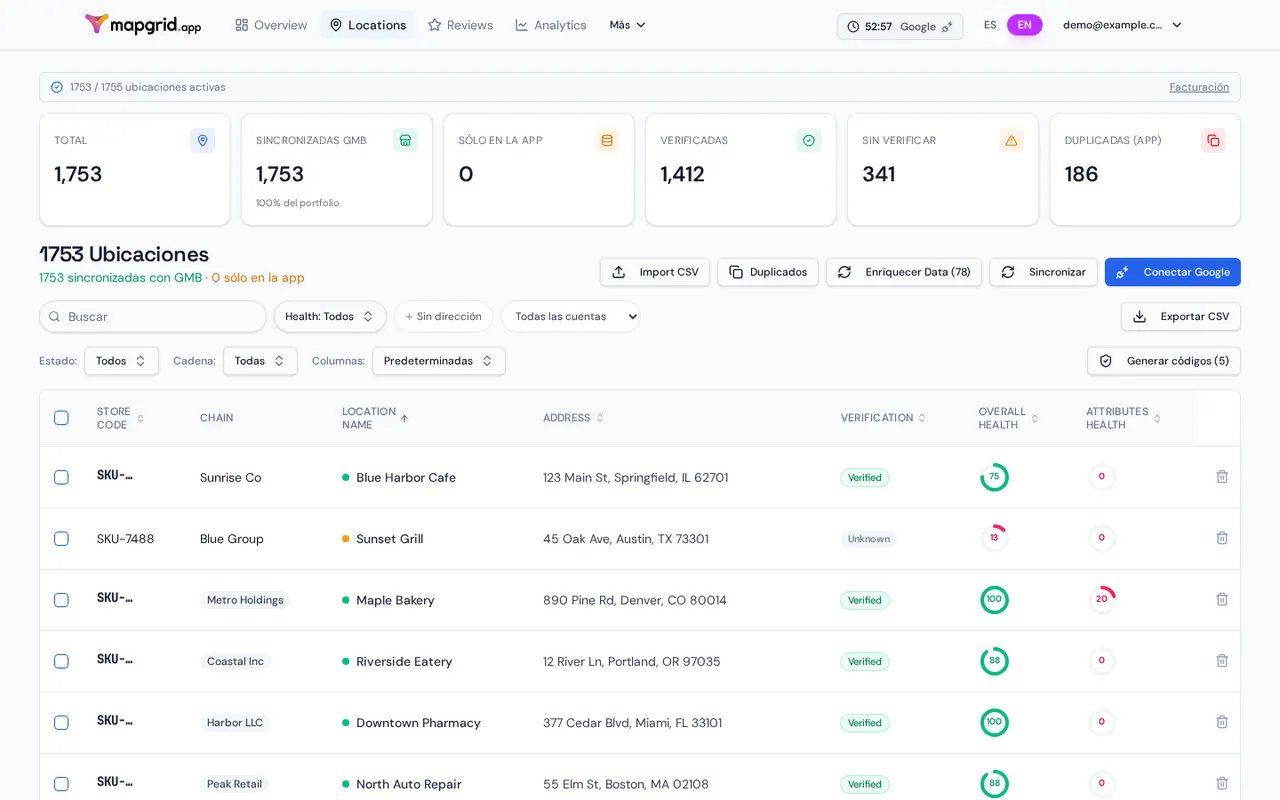Screen dimensions: 1280x800
Task: Open the Facturación link
Action: click(1199, 87)
